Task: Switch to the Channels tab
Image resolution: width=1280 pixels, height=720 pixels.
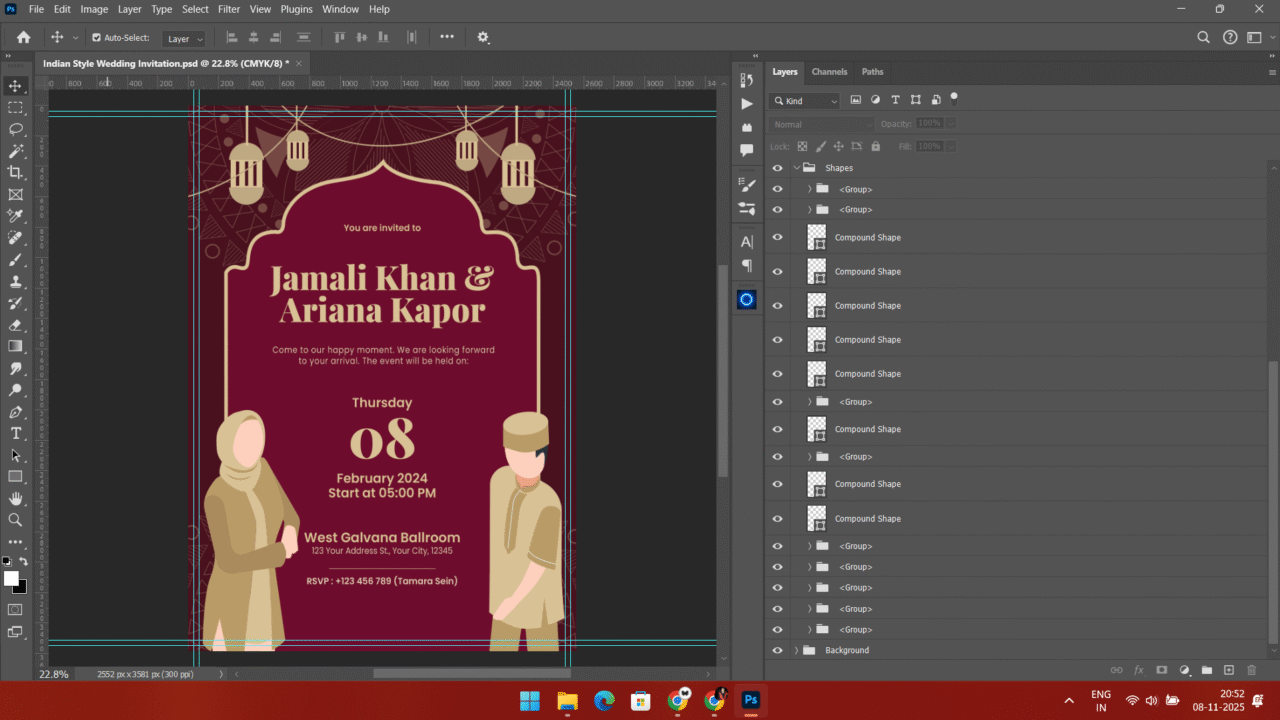Action: coord(829,72)
